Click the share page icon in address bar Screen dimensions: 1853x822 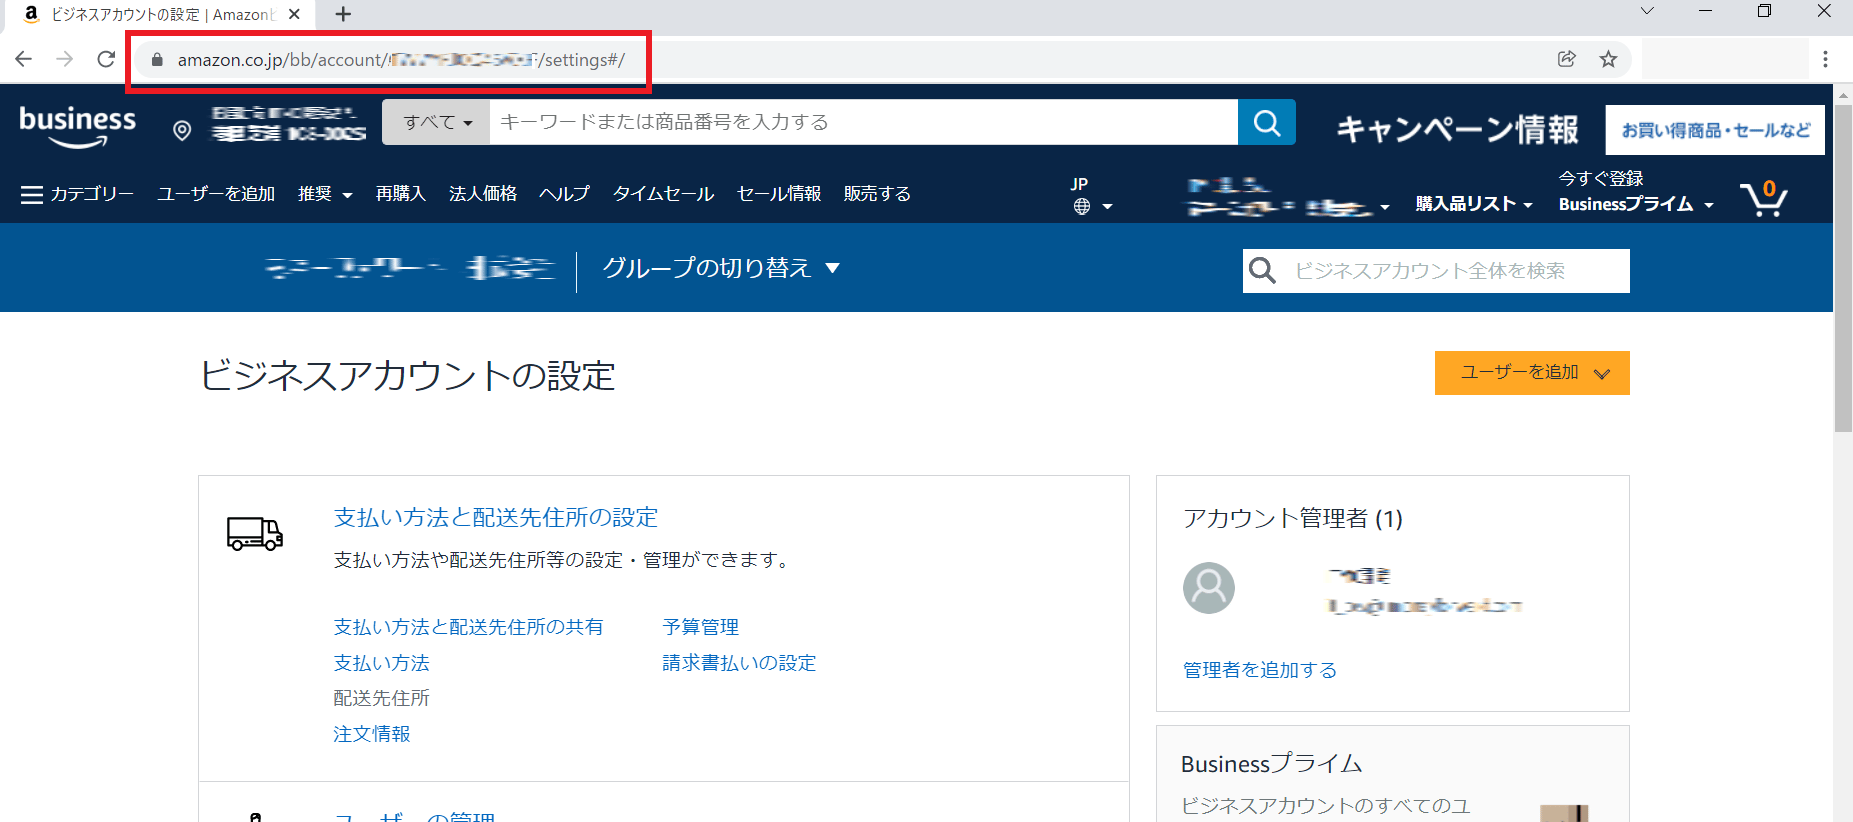tap(1567, 59)
